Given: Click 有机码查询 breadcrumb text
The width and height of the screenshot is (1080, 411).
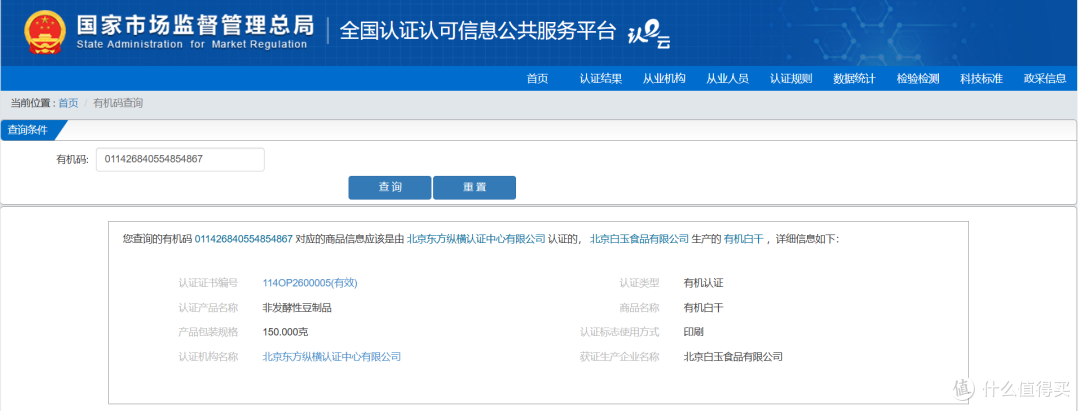Looking at the screenshot, I should click(x=118, y=103).
